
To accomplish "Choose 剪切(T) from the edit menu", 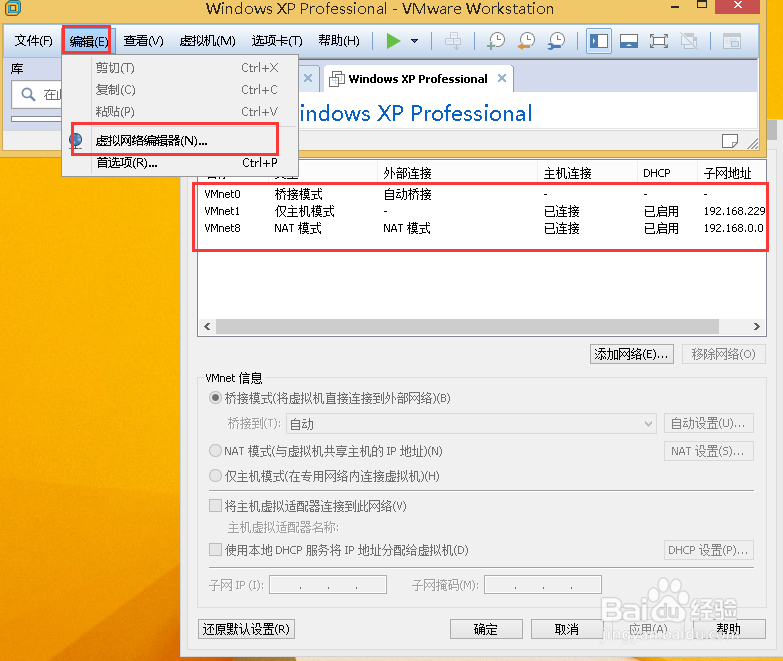I will pos(181,67).
